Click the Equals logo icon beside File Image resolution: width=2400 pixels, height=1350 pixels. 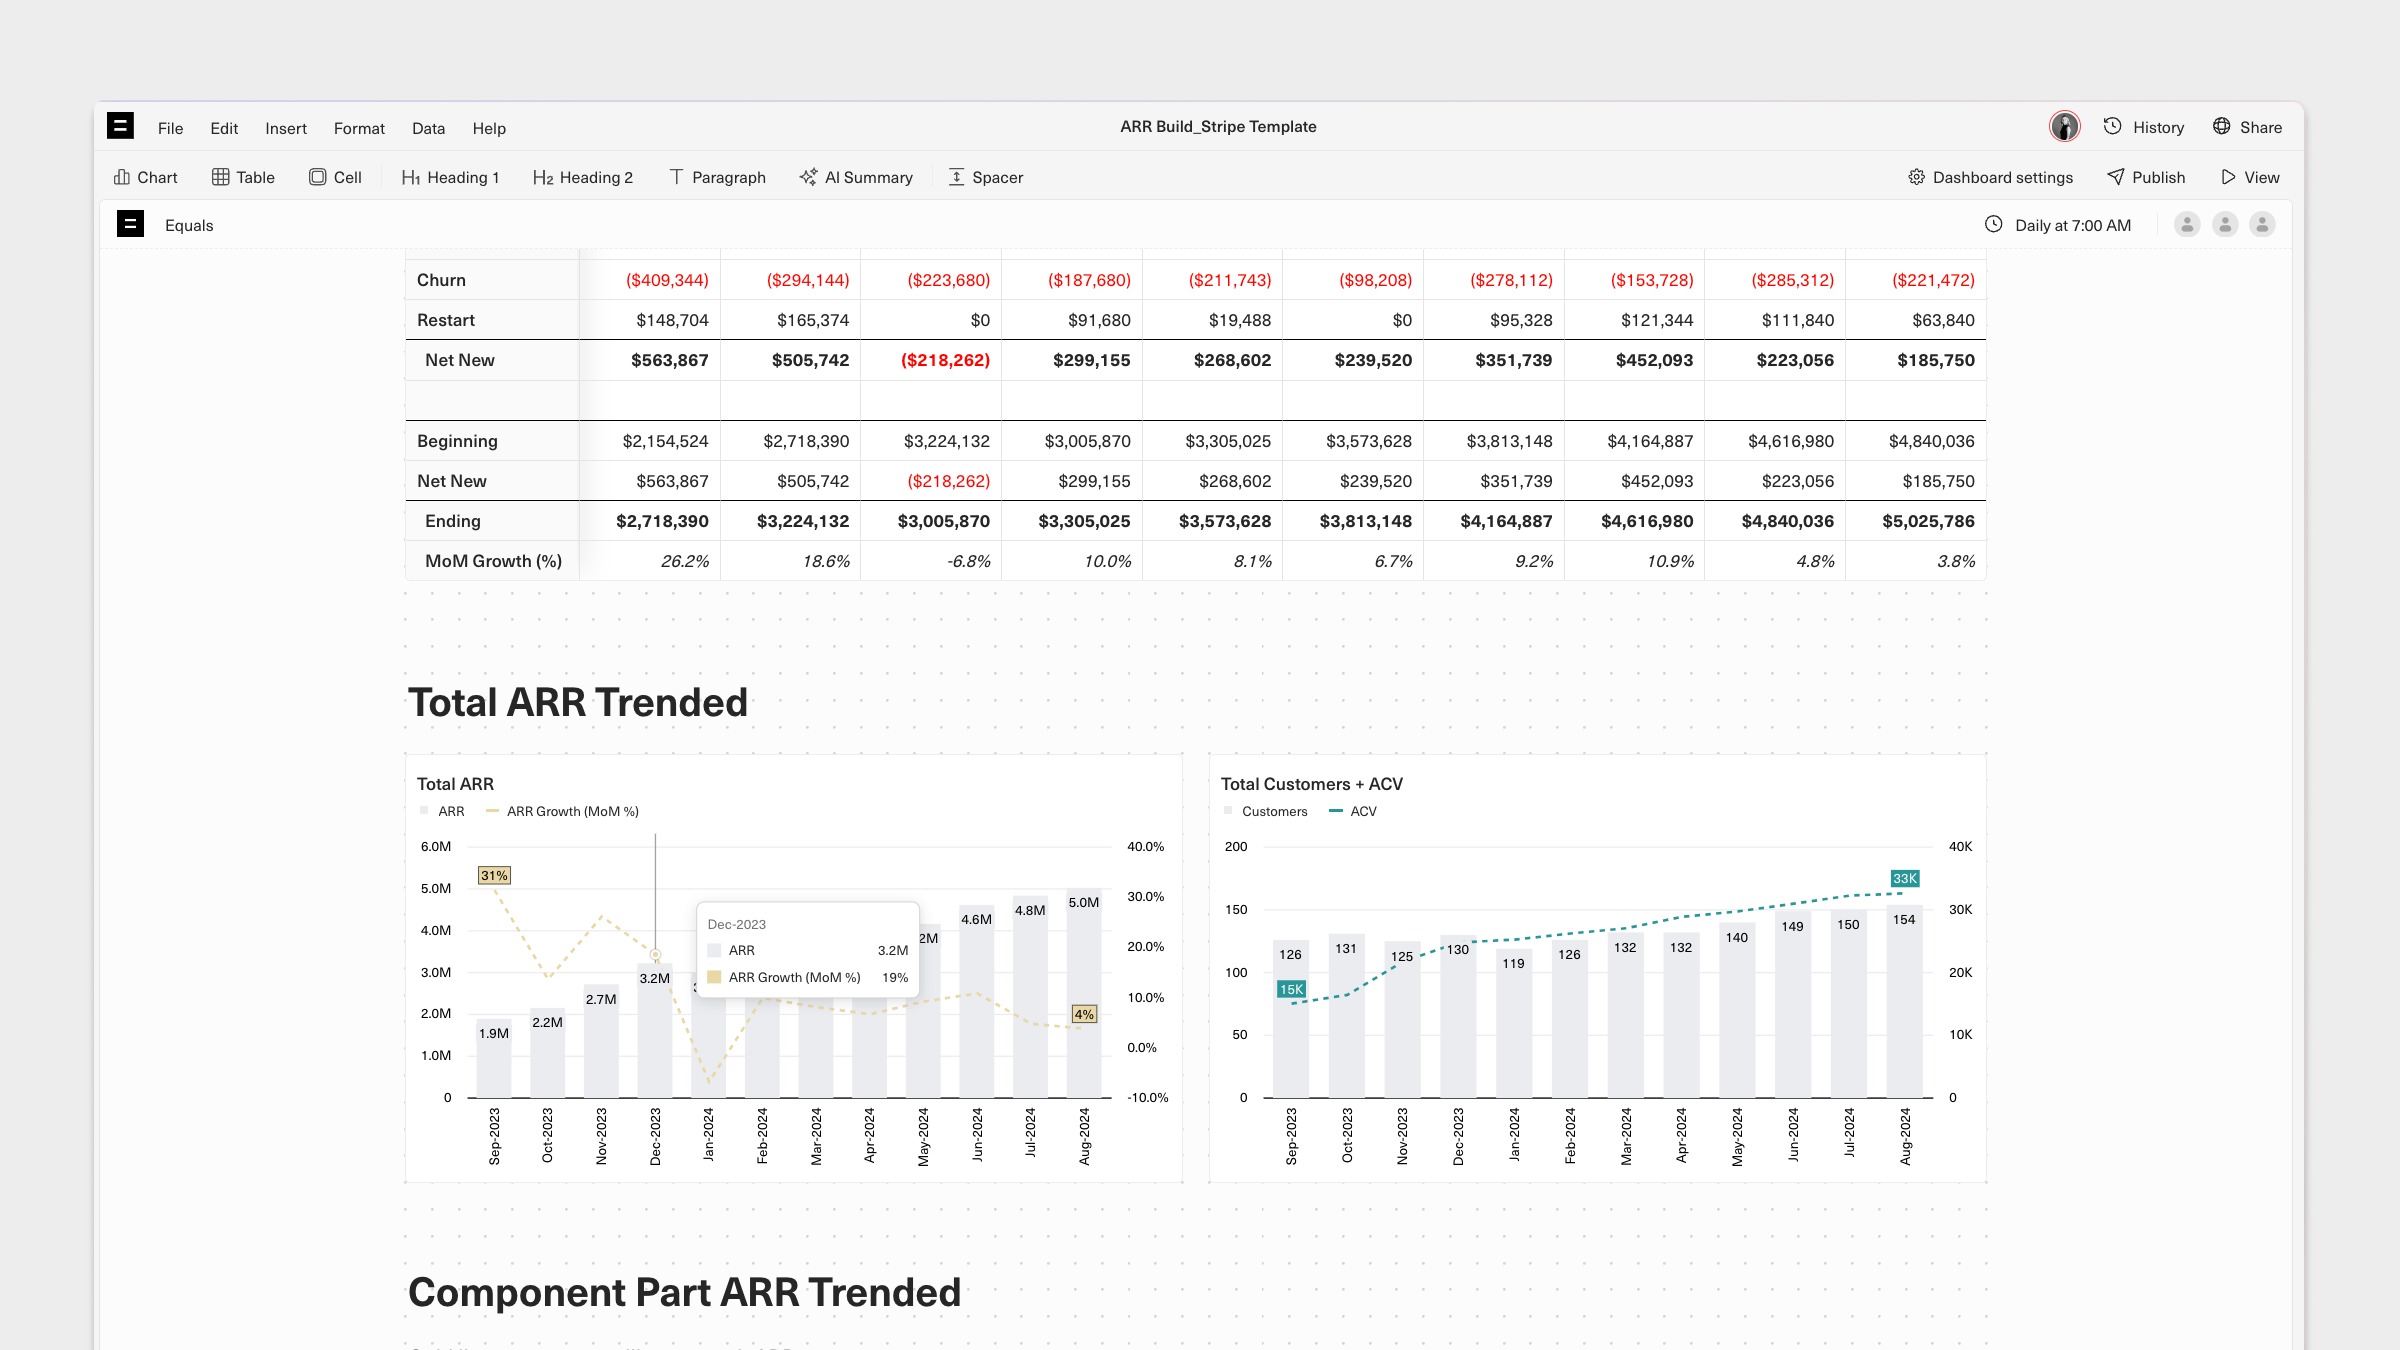[120, 126]
